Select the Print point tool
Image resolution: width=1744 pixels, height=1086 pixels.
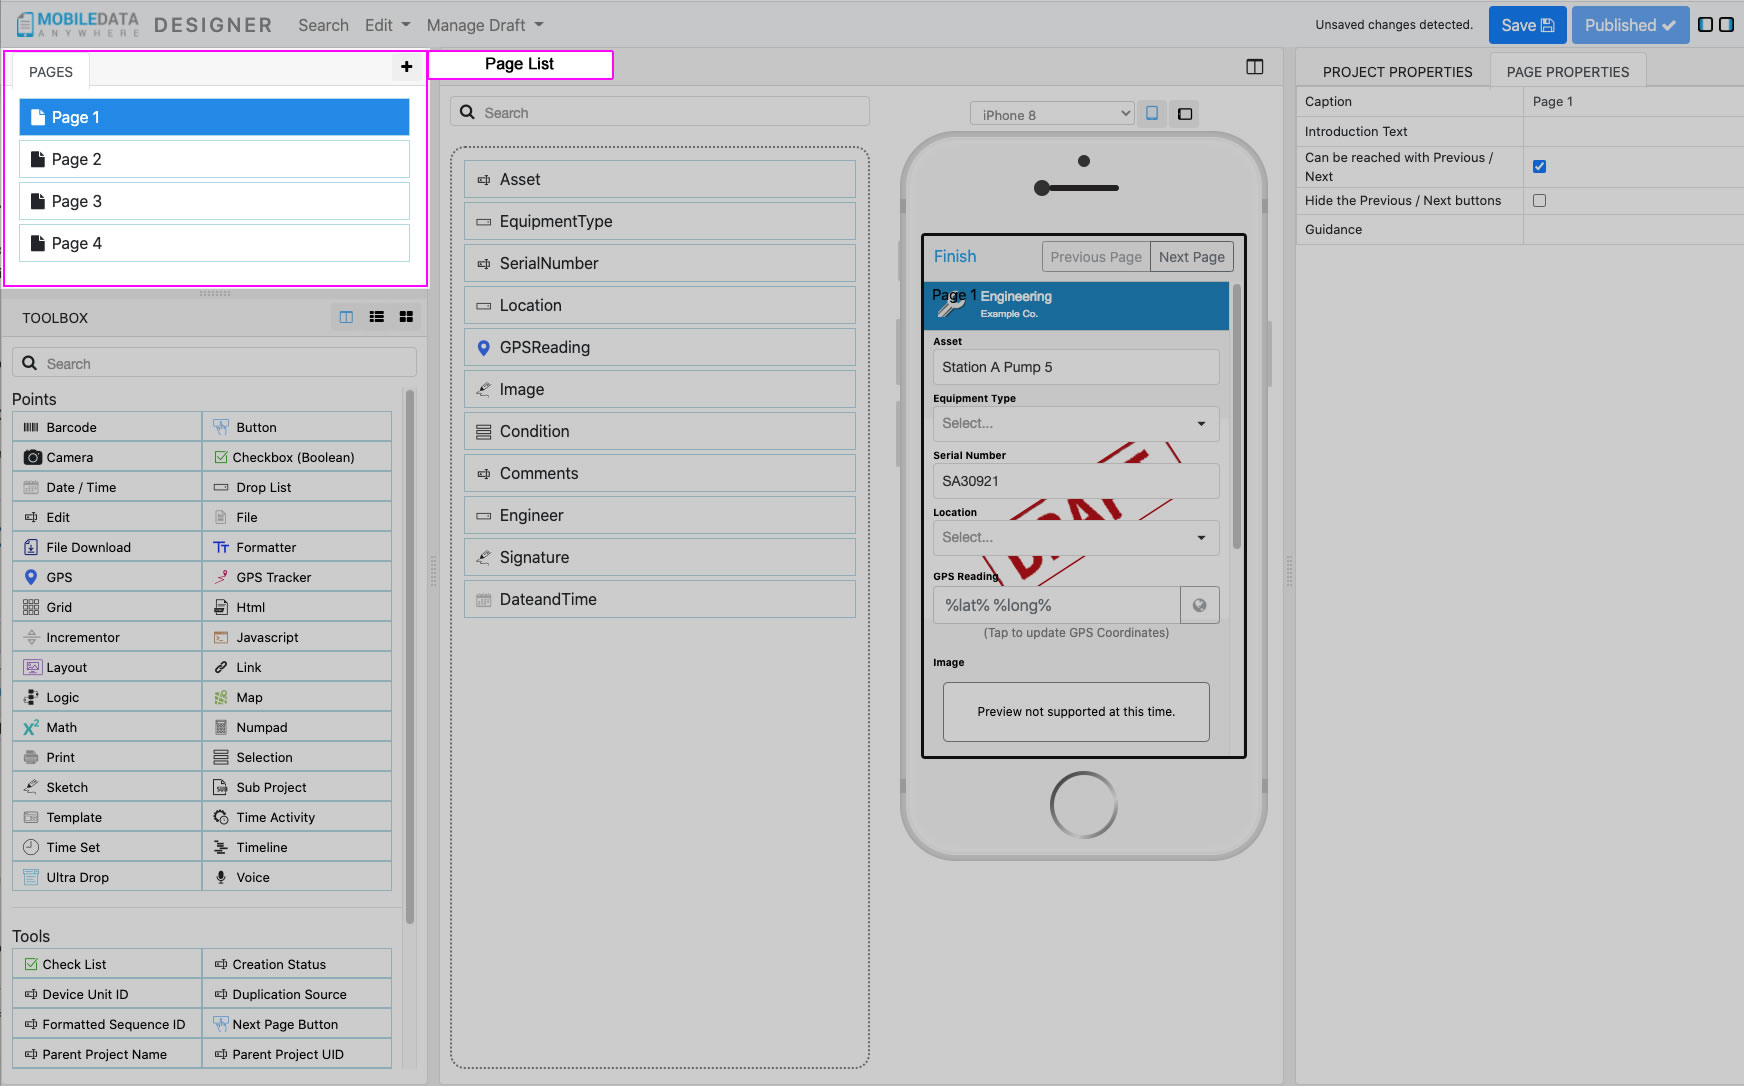pos(107,757)
